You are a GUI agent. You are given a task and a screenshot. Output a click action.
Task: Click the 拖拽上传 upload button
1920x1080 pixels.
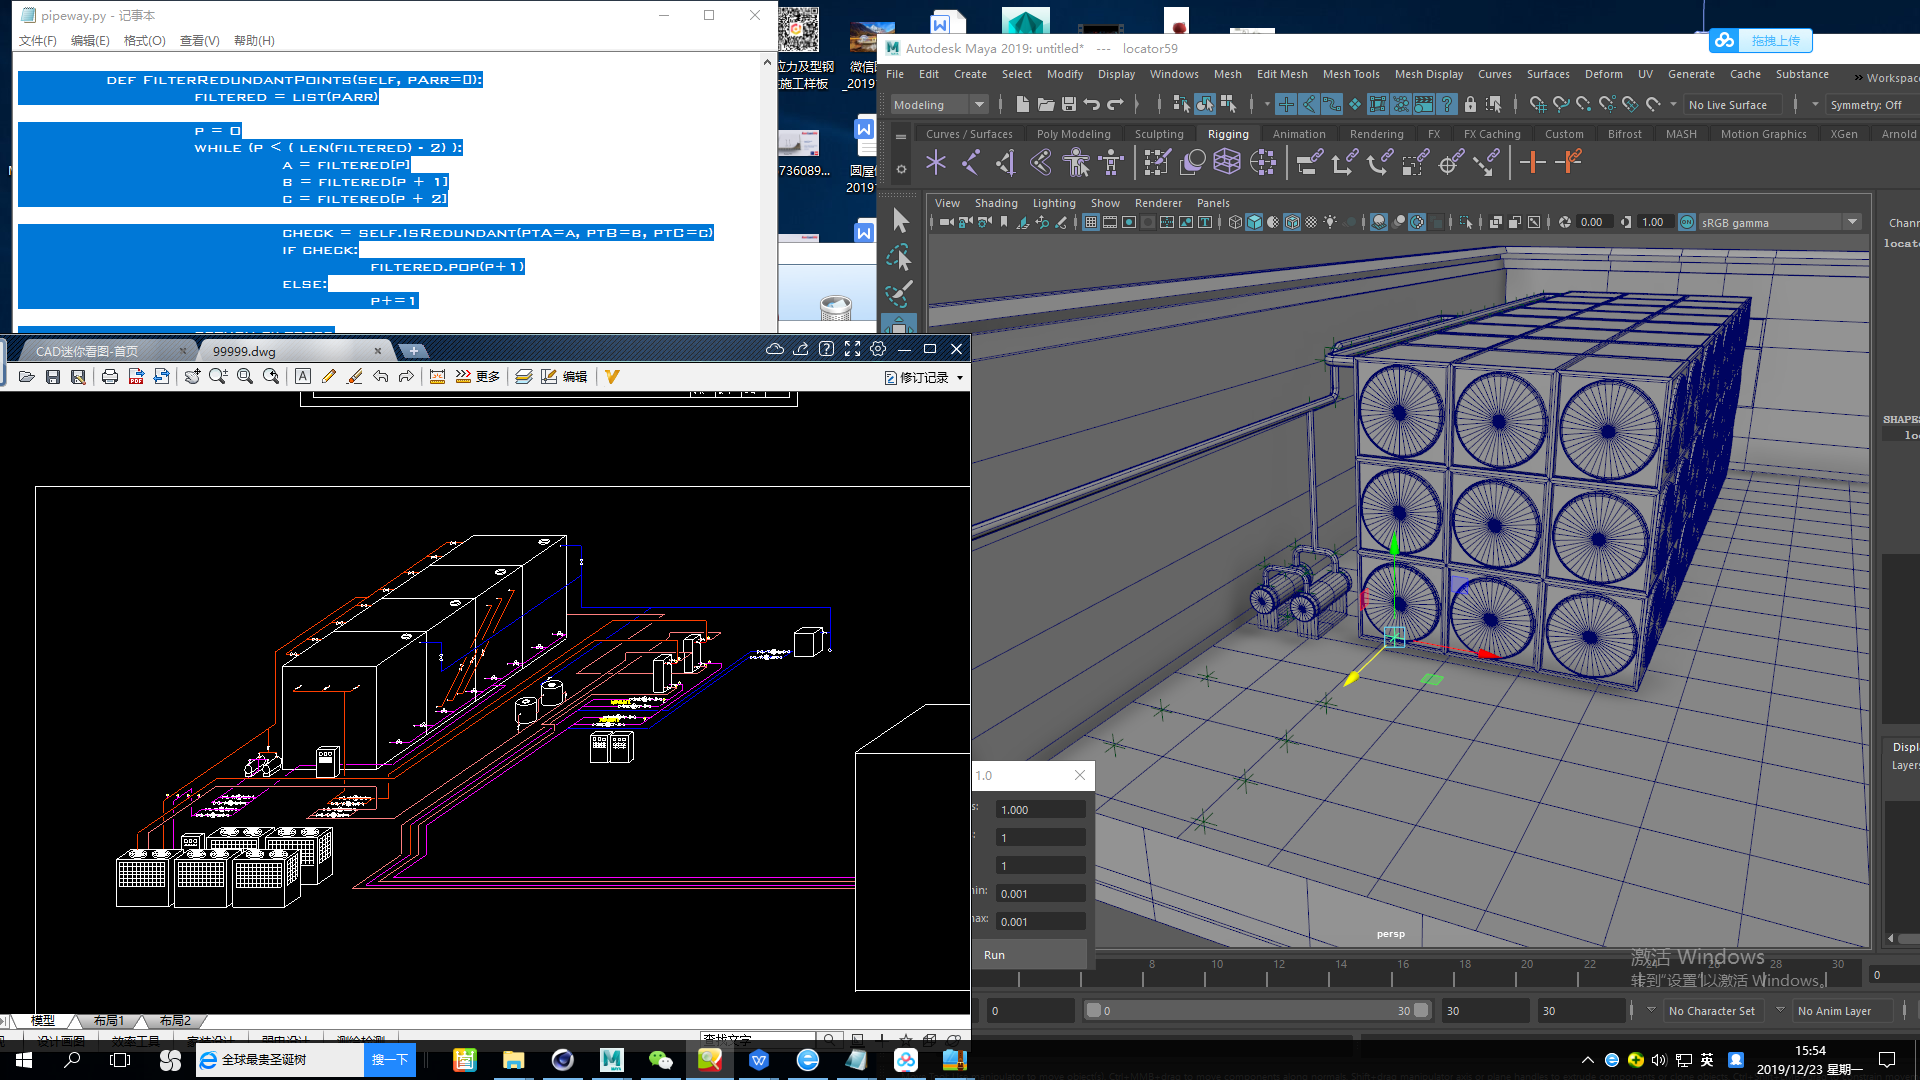[1761, 41]
